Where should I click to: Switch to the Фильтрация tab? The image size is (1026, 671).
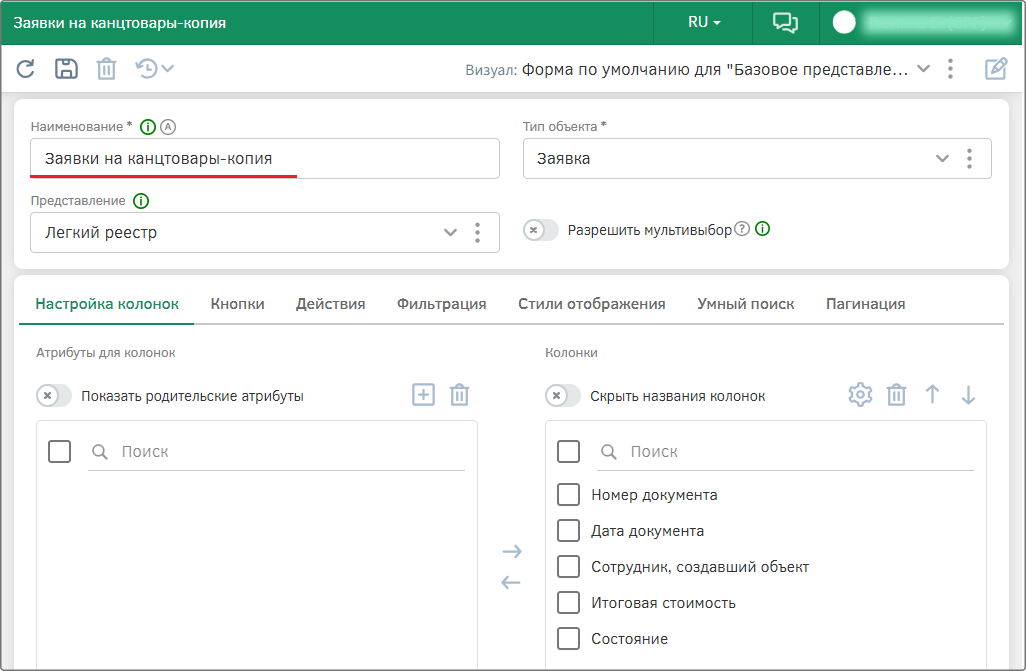tap(442, 304)
